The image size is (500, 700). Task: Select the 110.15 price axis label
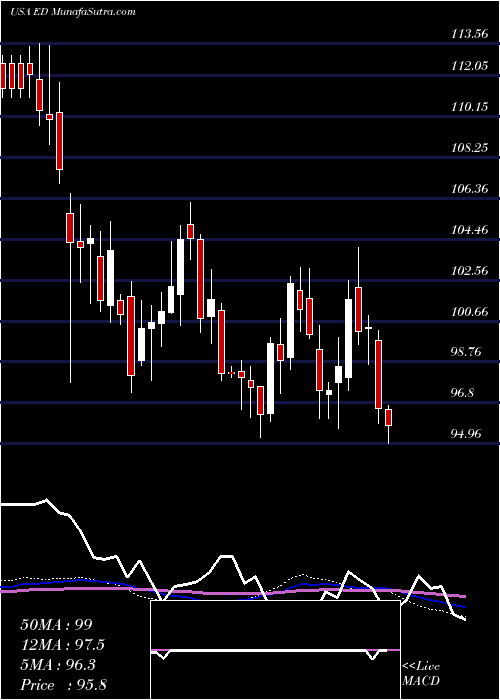pos(468,107)
